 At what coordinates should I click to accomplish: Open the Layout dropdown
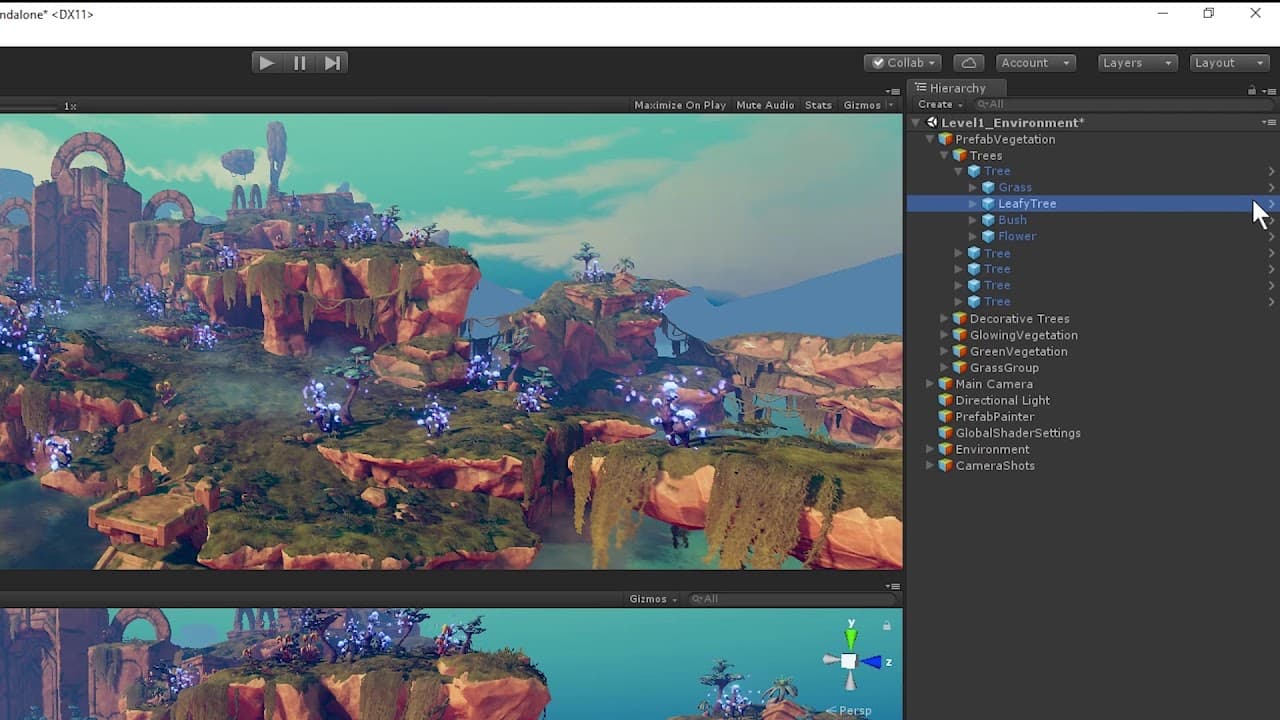pos(1230,62)
